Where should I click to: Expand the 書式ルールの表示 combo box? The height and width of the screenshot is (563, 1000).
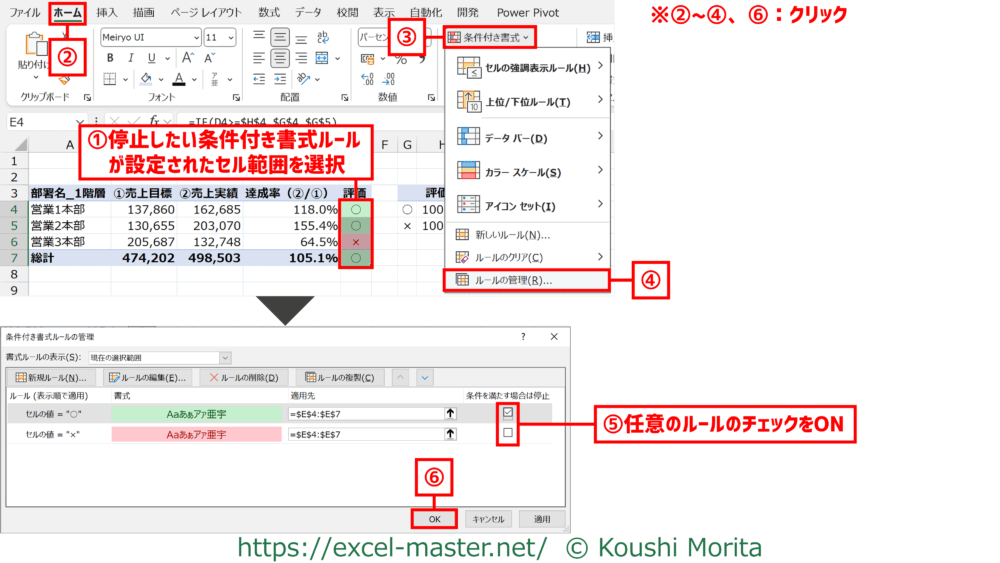pyautogui.click(x=224, y=357)
